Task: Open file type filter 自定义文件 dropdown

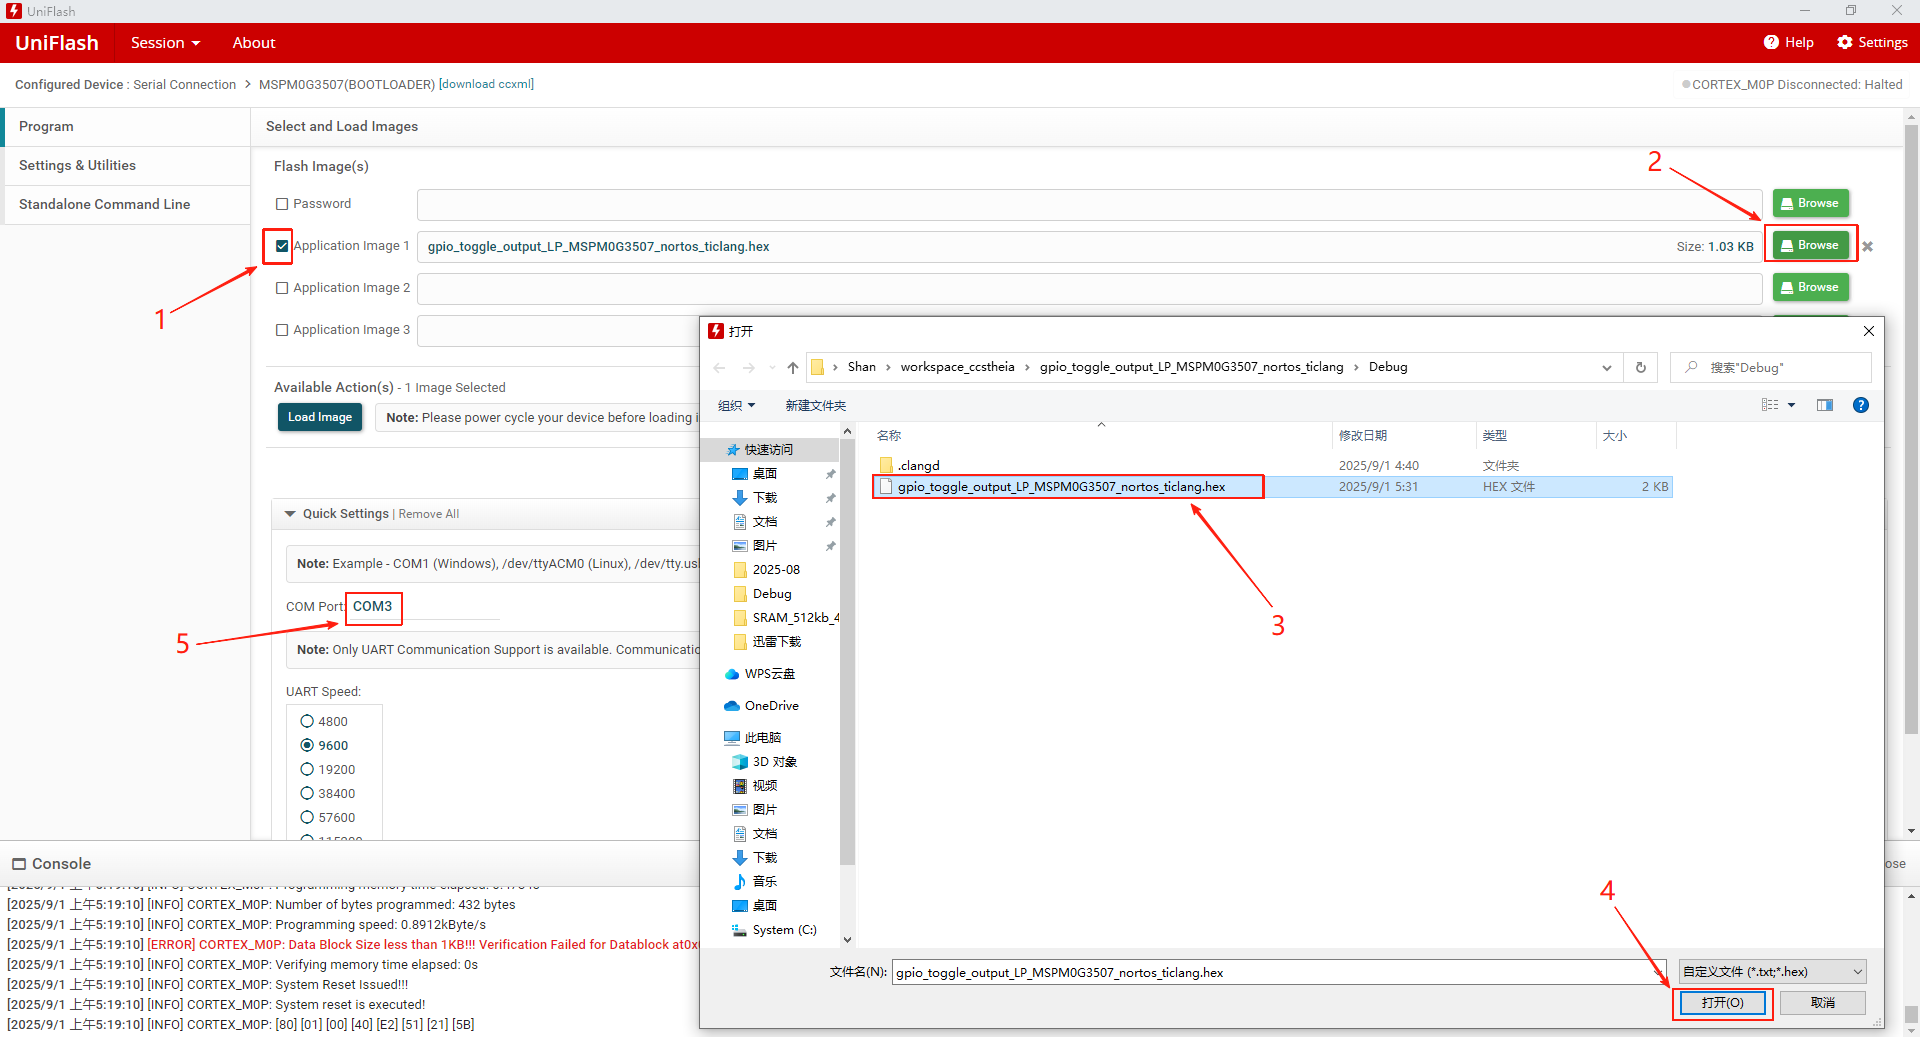Action: click(1772, 972)
